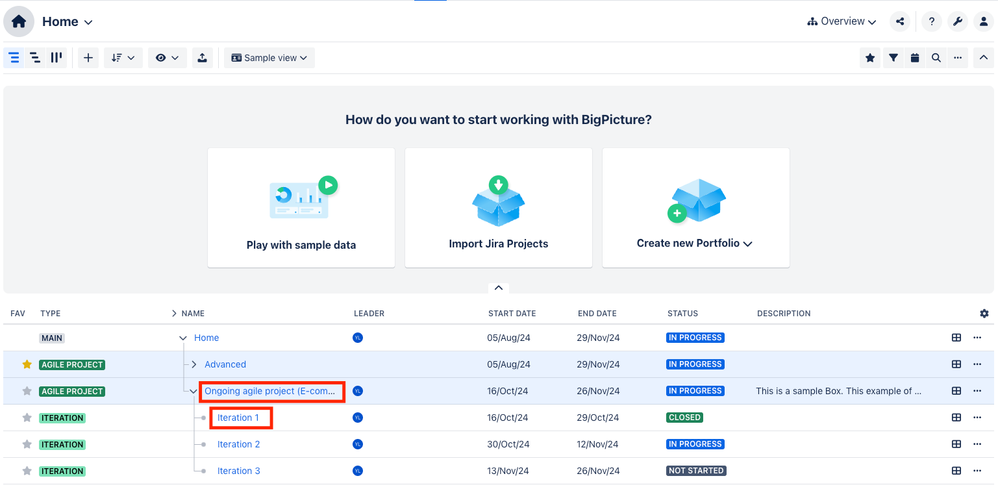The image size is (998, 489).
Task: Click the sample Box description text
Action: coord(839,391)
